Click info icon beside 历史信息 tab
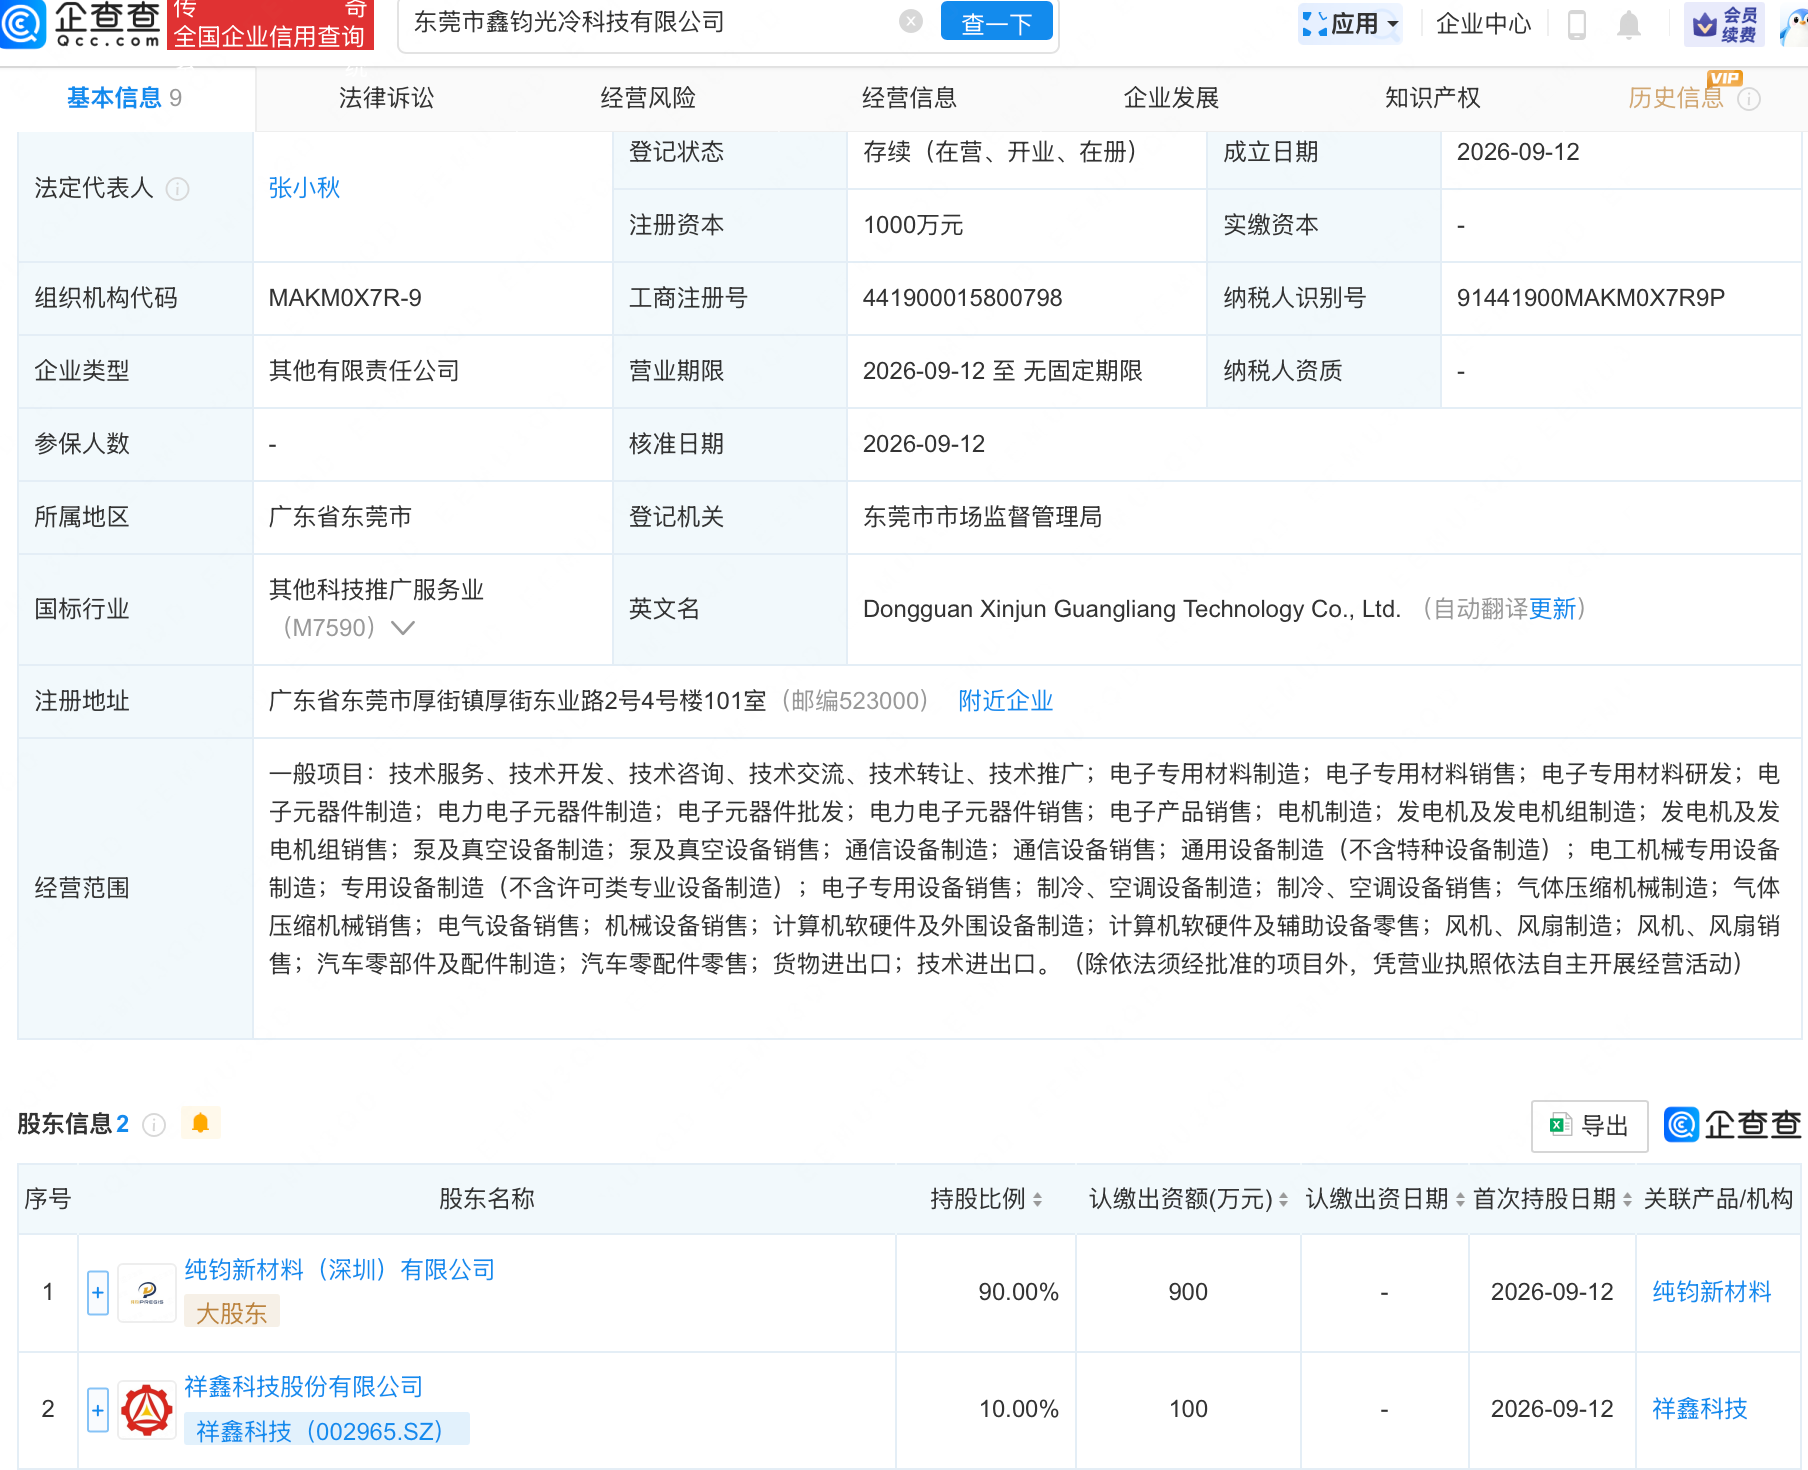This screenshot has height=1470, width=1808. (x=1749, y=99)
